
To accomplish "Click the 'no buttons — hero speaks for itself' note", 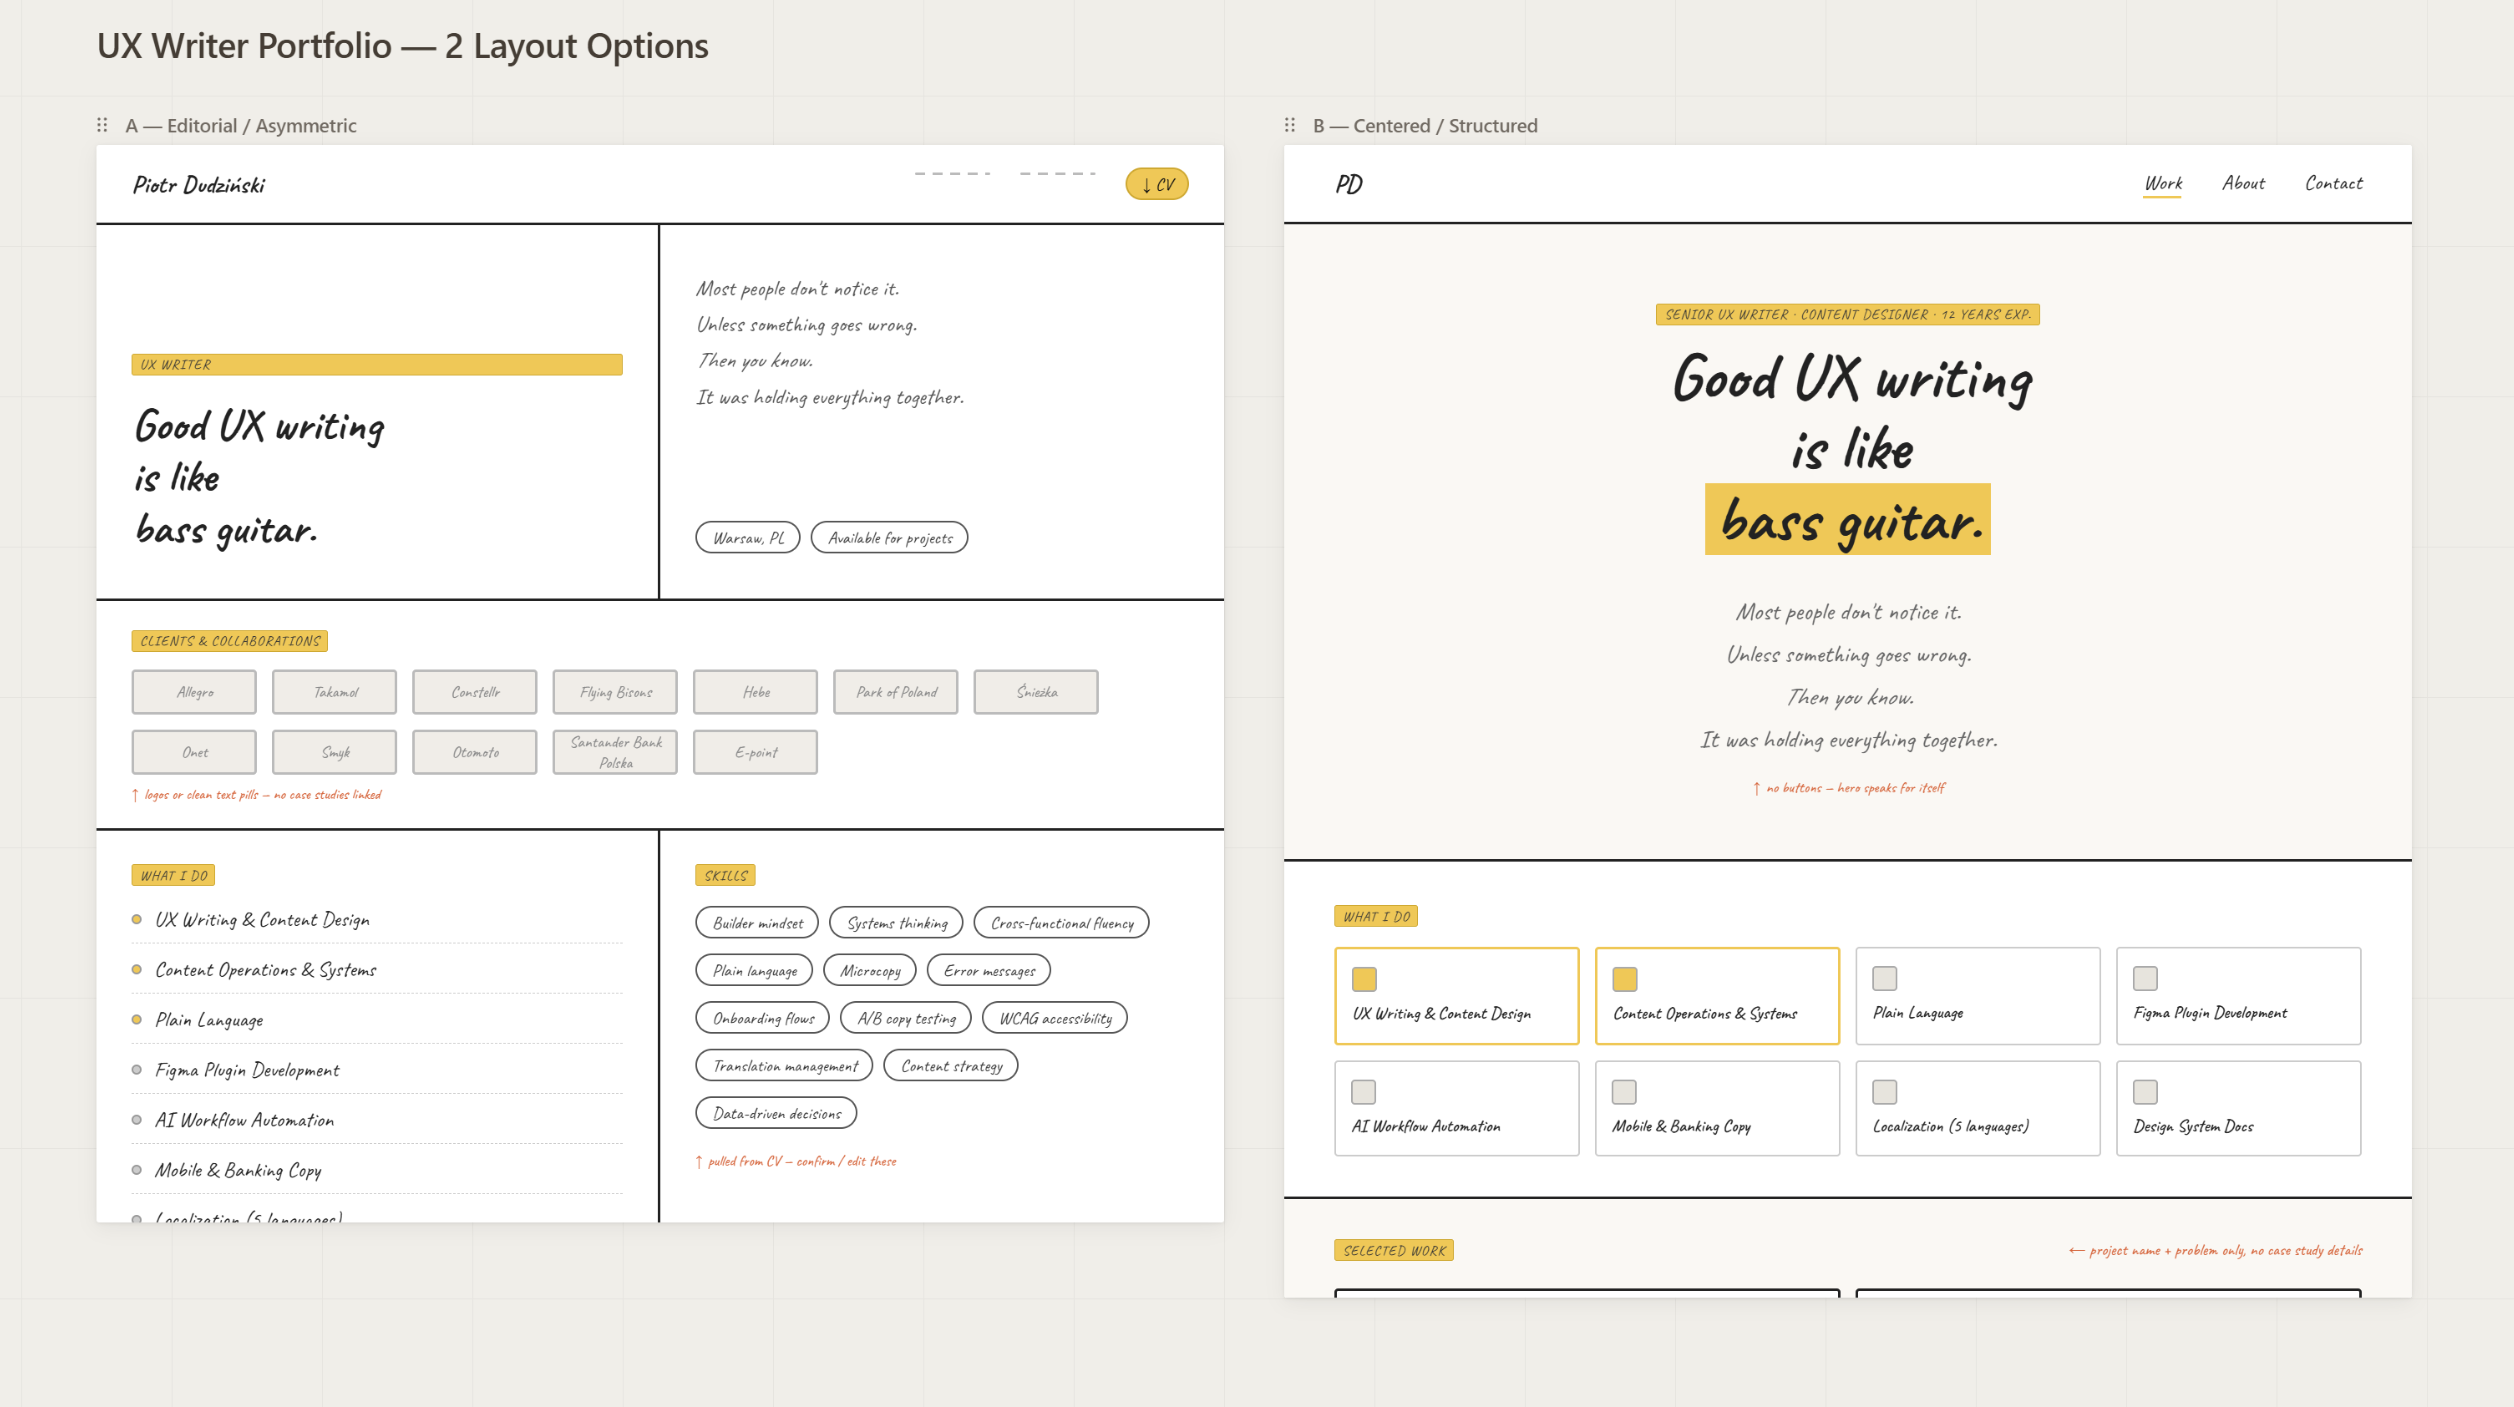I will tap(1849, 788).
